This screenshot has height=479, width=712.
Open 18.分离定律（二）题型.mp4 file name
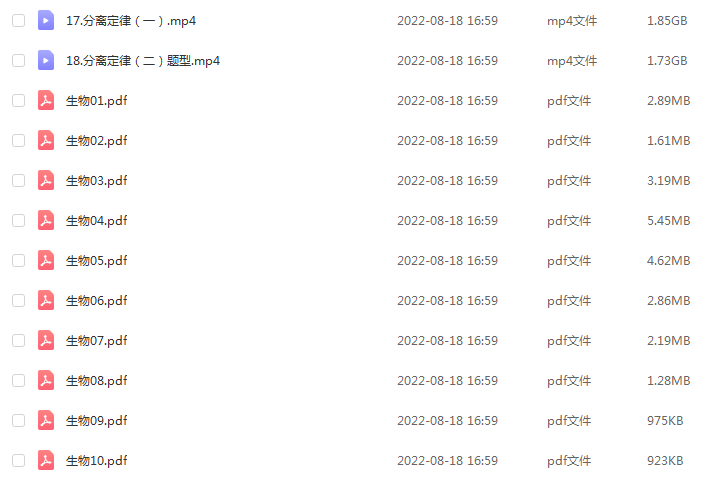pyautogui.click(x=143, y=61)
